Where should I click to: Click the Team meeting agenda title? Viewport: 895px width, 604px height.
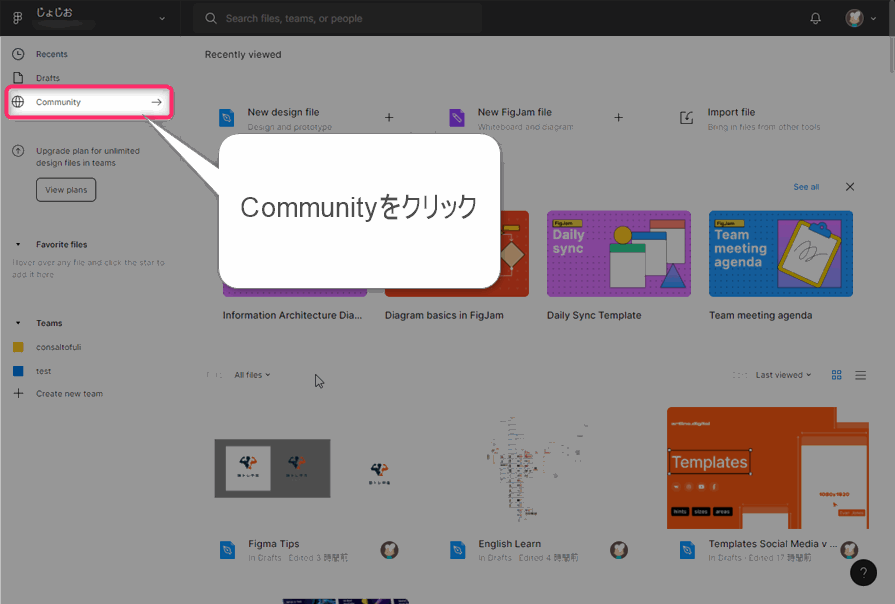point(760,315)
